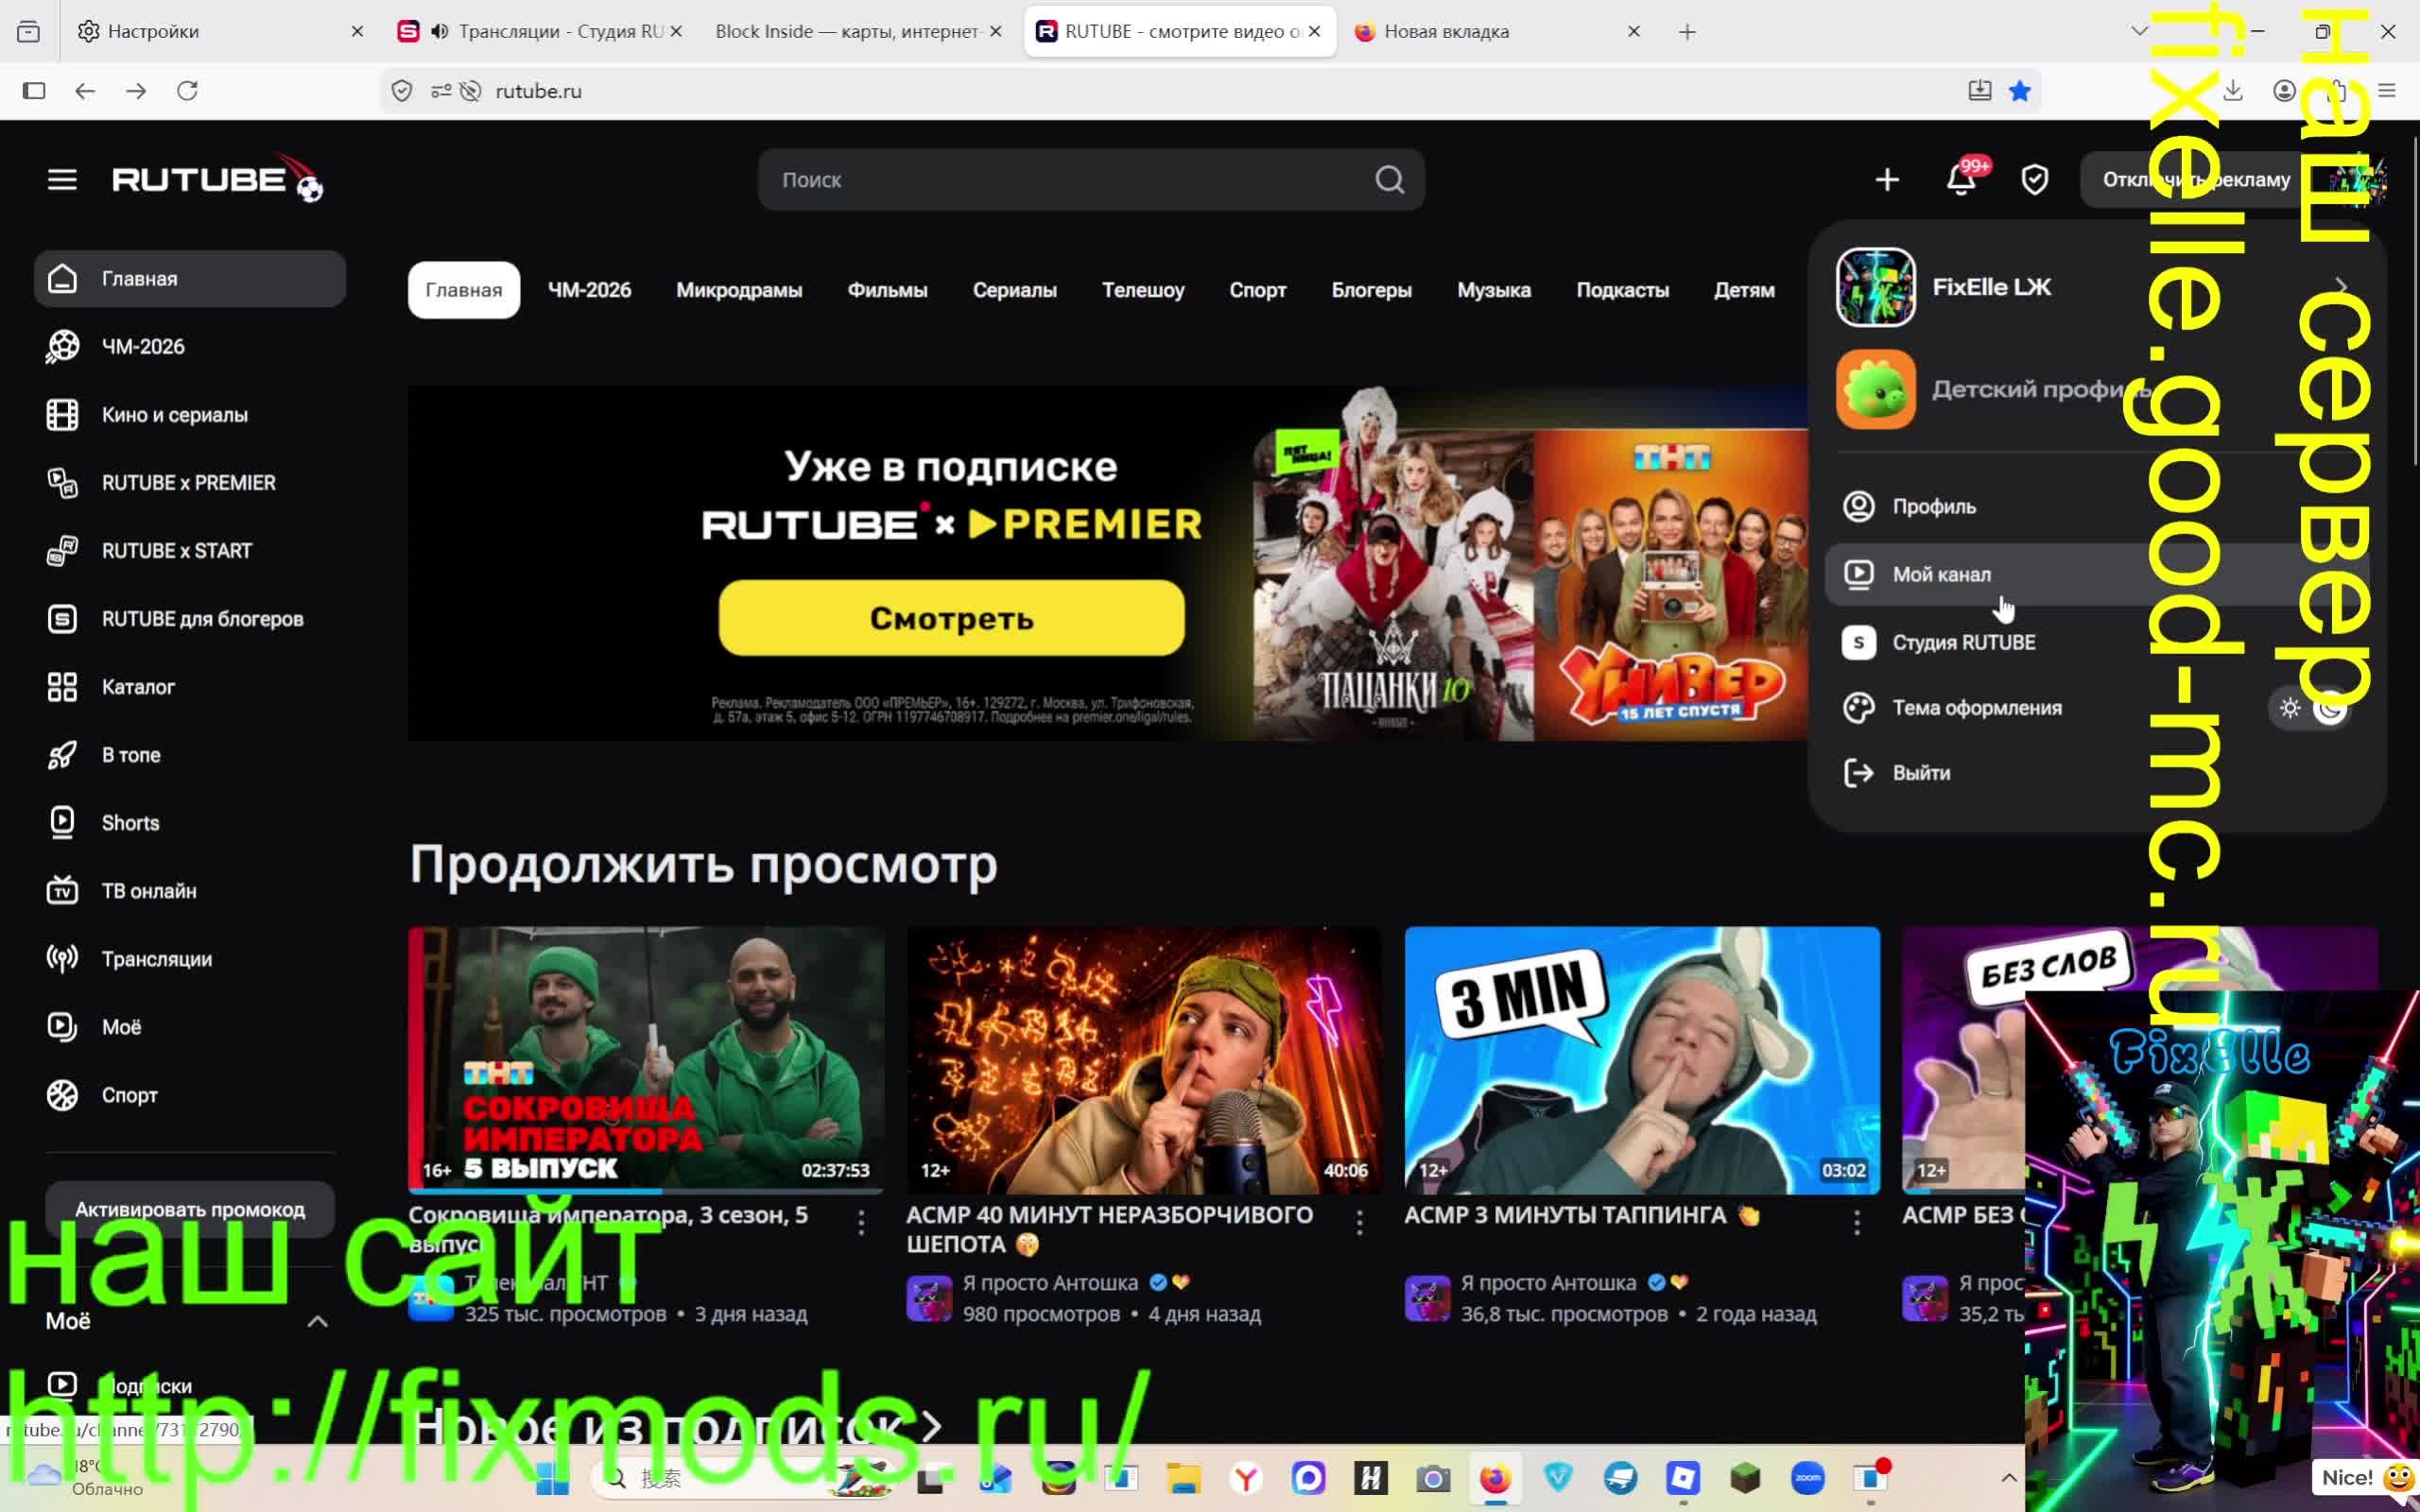The image size is (2420, 1512).
Task: Select the Микродрамы category tab
Action: pyautogui.click(x=739, y=290)
